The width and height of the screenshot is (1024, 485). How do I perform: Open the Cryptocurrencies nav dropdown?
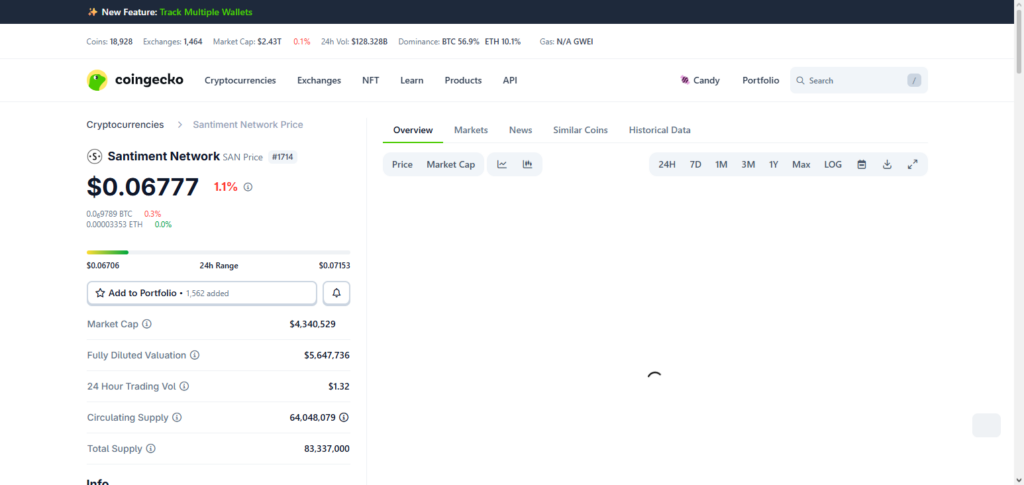(240, 80)
